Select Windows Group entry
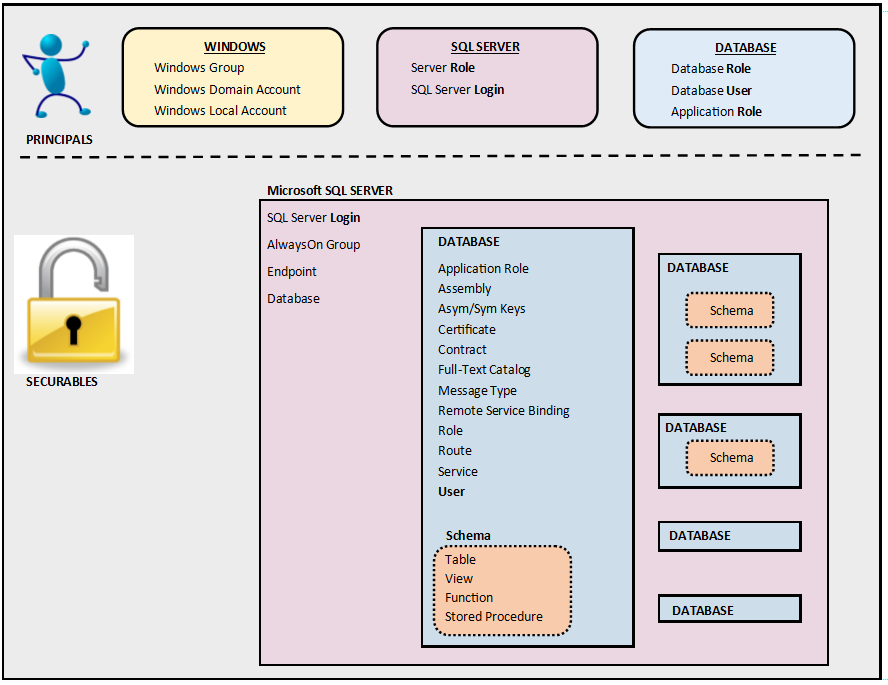The width and height of the screenshot is (888, 685). [x=199, y=68]
